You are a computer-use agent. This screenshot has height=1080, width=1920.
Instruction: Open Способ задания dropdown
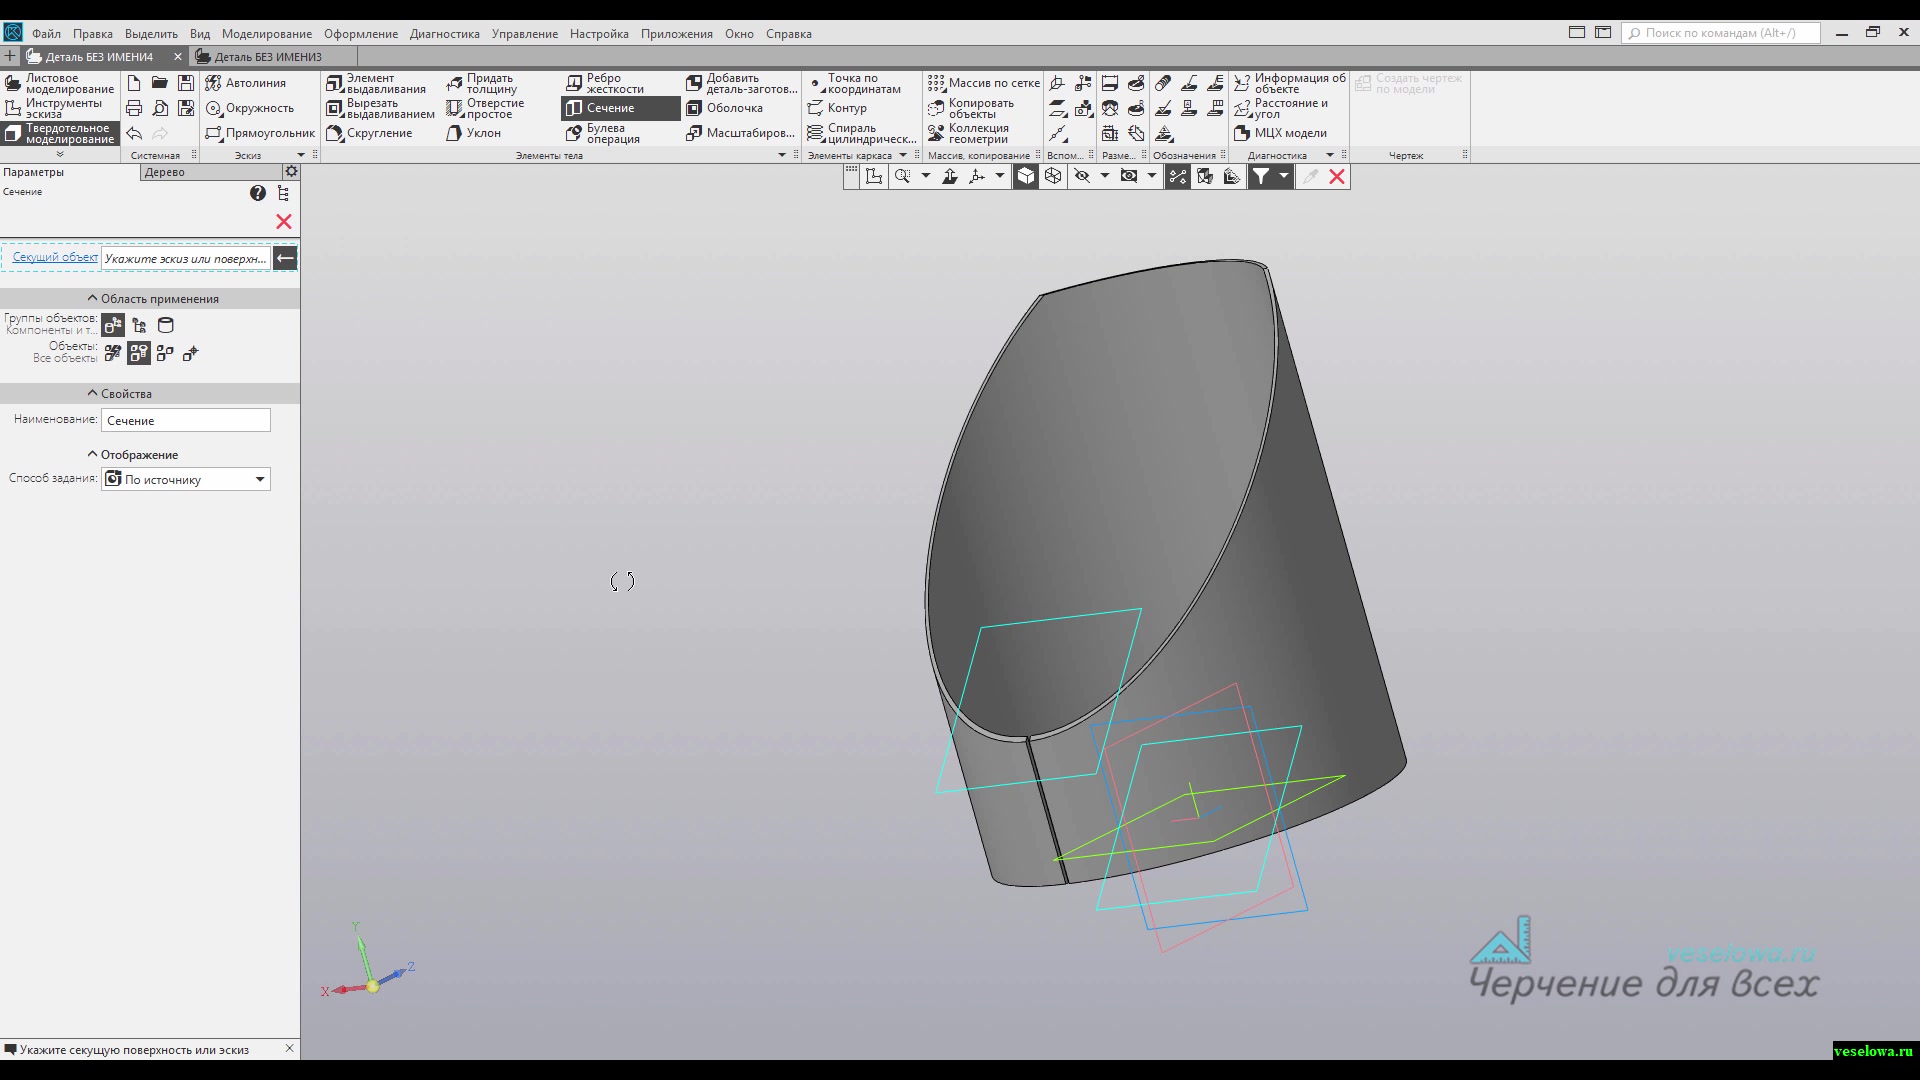pyautogui.click(x=186, y=480)
